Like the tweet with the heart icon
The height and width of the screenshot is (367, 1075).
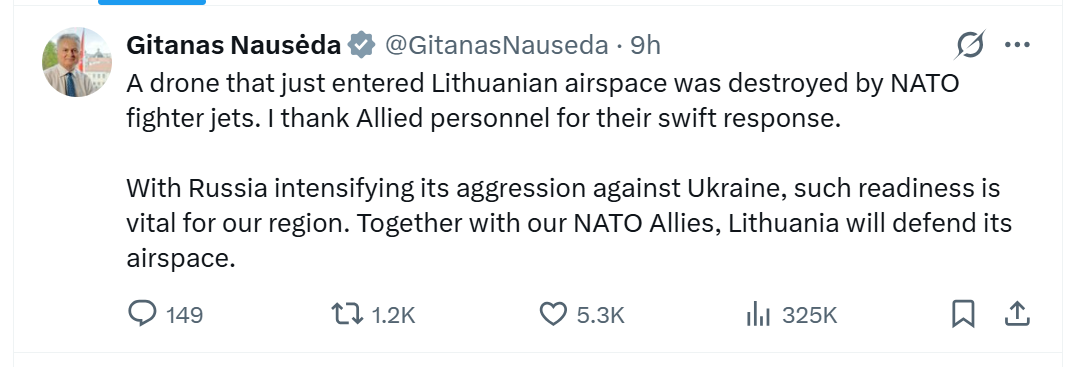point(553,315)
